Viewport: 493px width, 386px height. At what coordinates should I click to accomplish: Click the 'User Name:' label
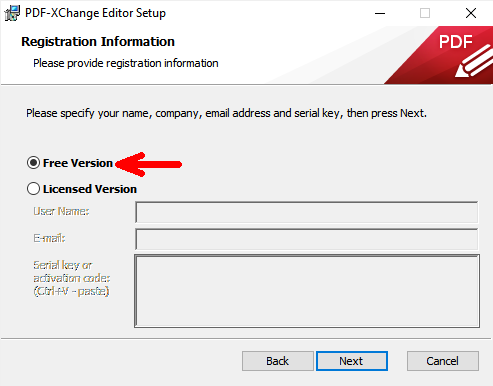[61, 211]
